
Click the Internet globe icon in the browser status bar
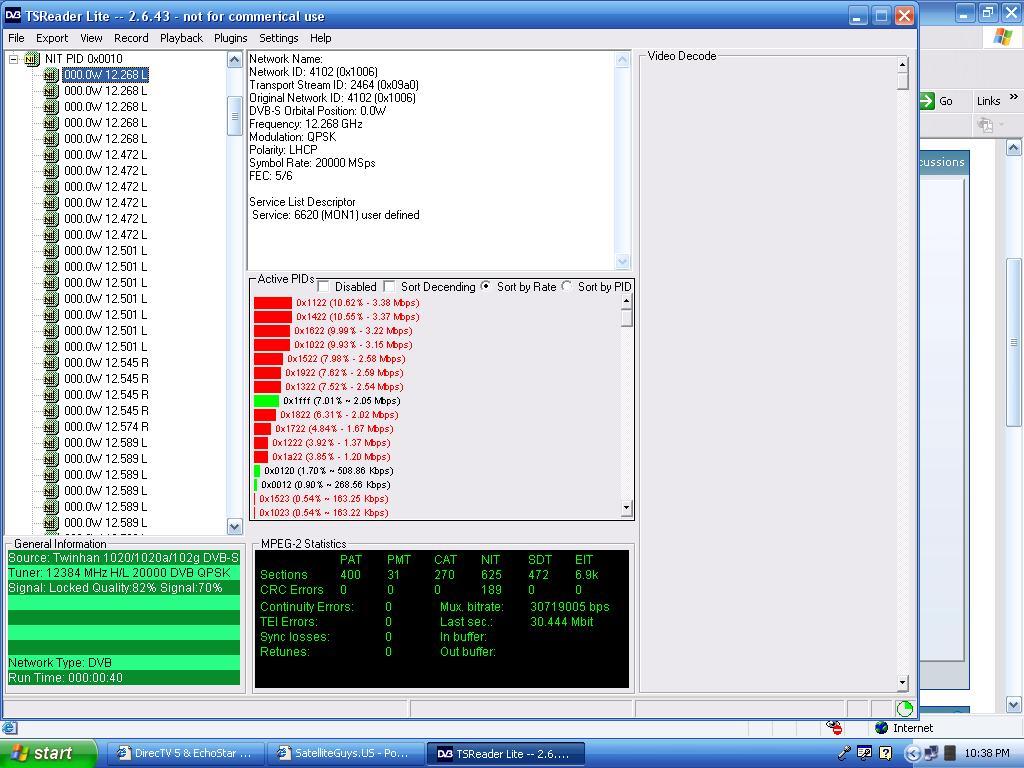(881, 728)
